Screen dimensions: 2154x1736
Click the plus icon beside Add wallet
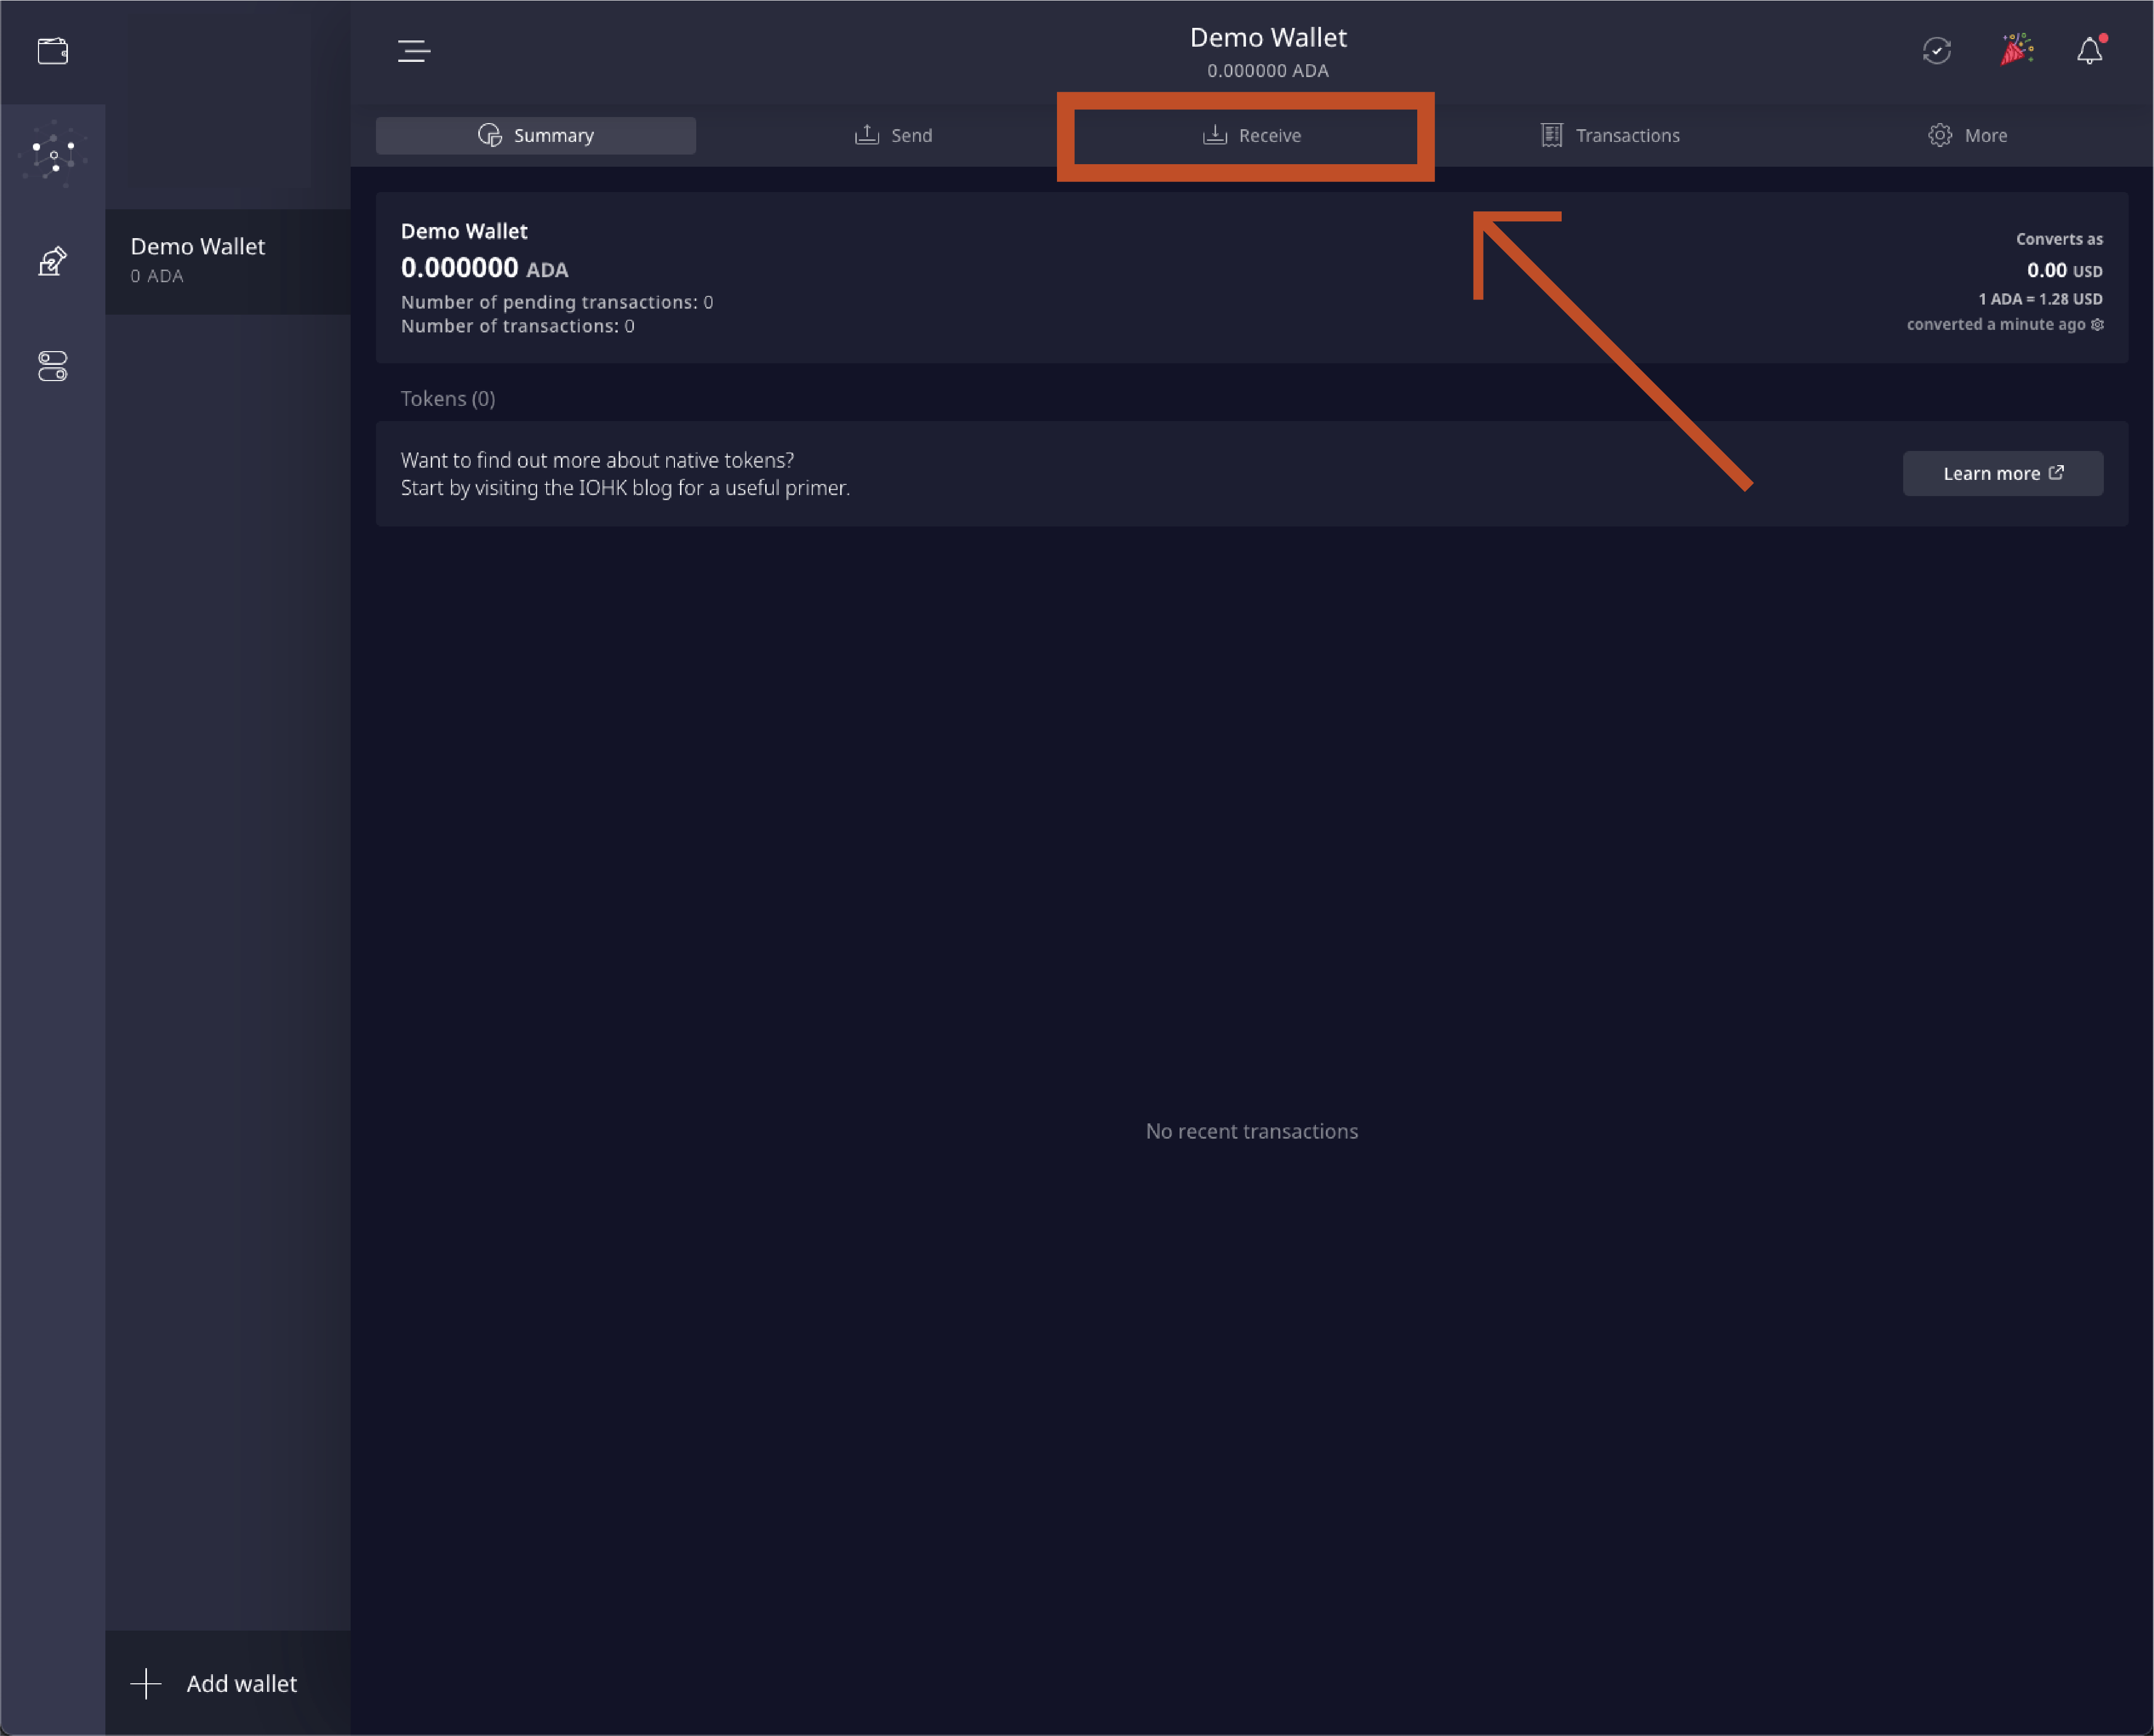[146, 1683]
